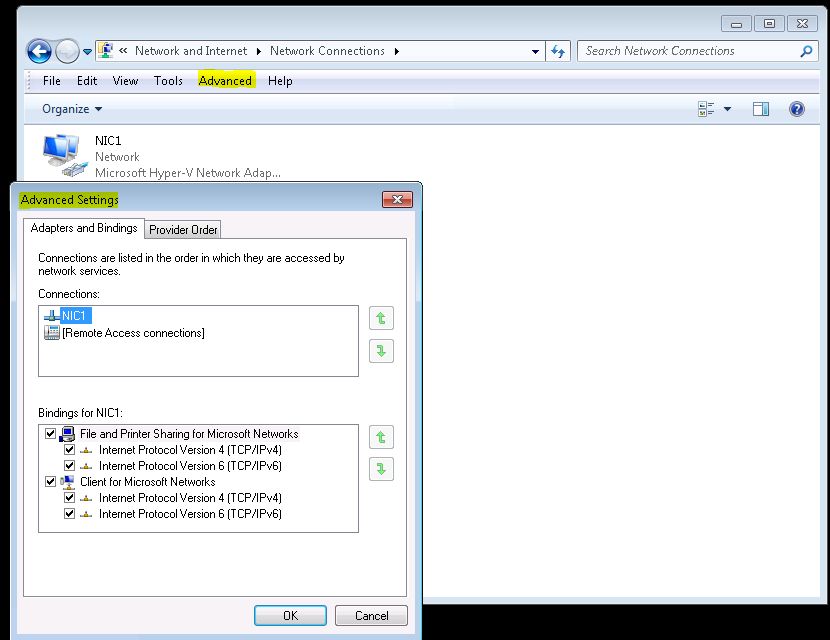
Task: Select Client for Microsoft Networks label
Action: click(x=148, y=482)
